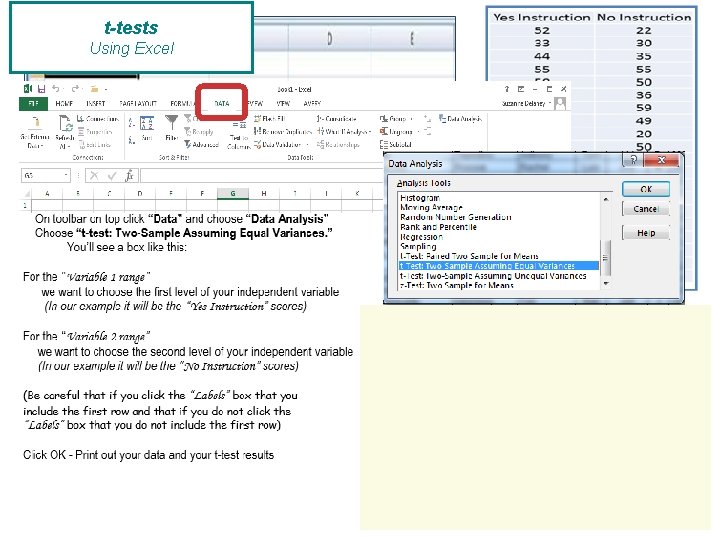Click inside the formula bar input
The image size is (720, 540).
(x=262, y=175)
